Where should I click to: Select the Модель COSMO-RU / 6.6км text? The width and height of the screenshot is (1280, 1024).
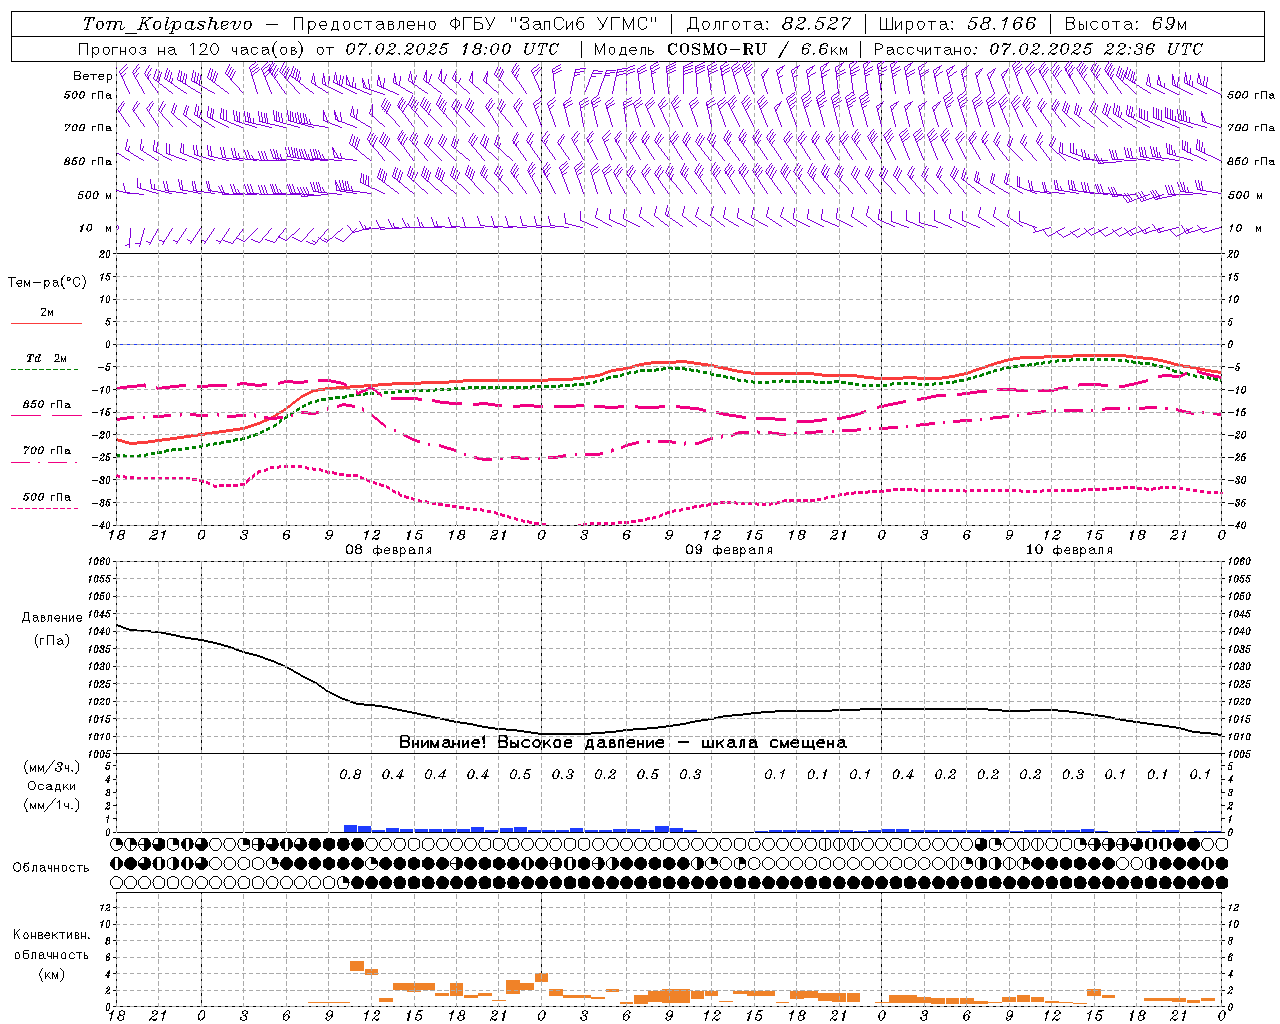(x=721, y=49)
